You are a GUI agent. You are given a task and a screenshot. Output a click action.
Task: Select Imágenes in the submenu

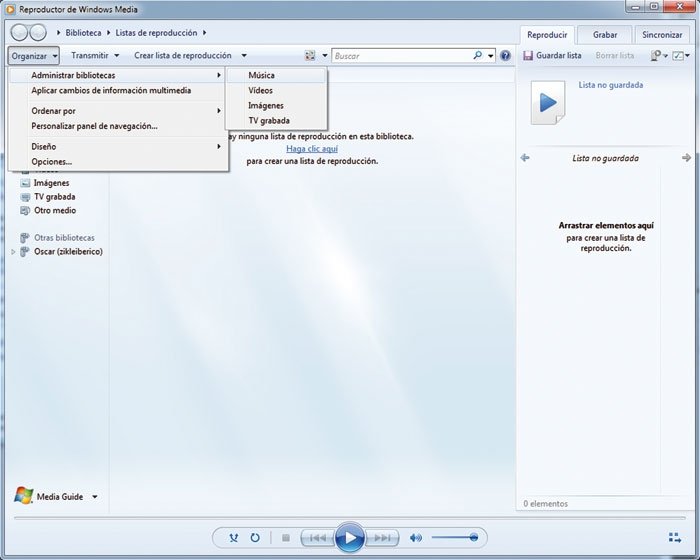(276, 105)
